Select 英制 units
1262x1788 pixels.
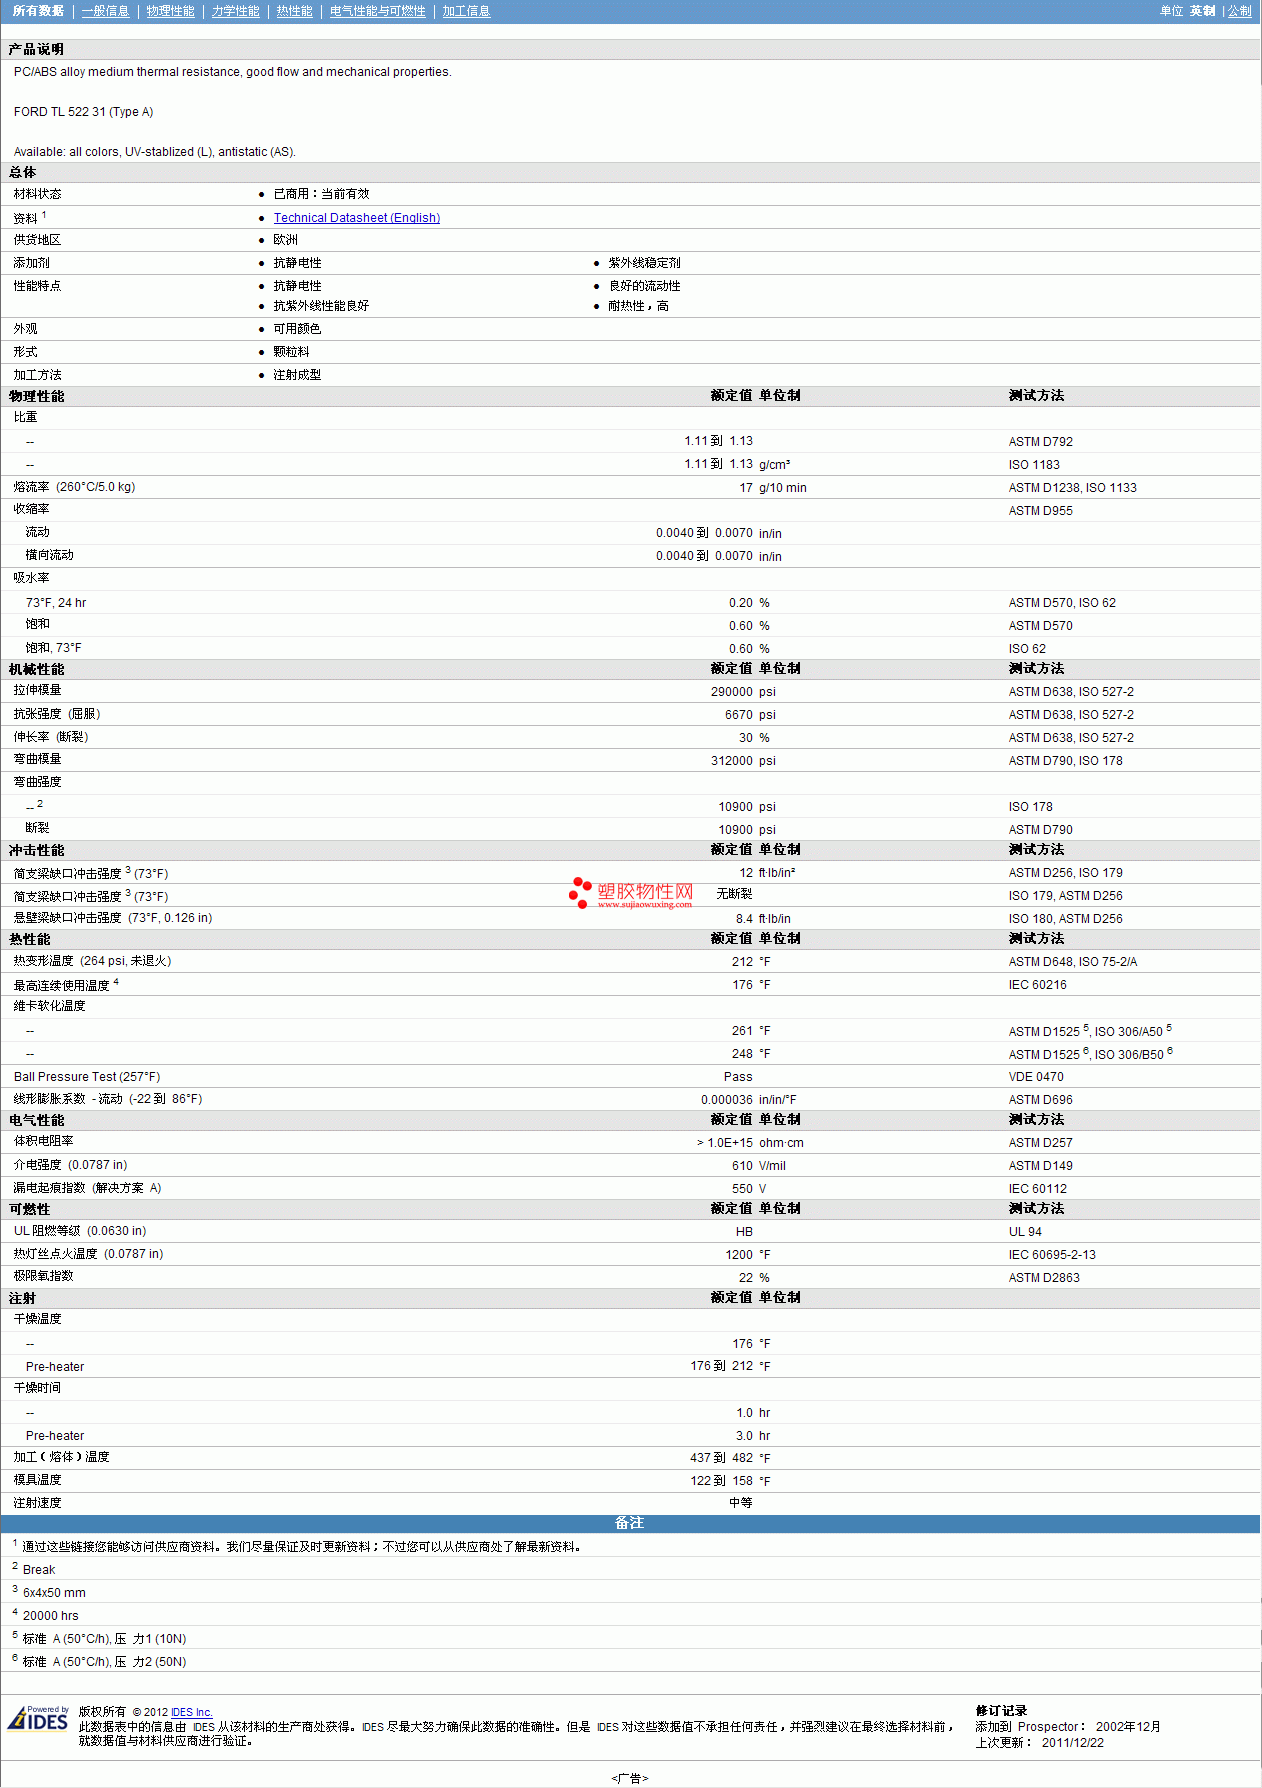point(1203,11)
